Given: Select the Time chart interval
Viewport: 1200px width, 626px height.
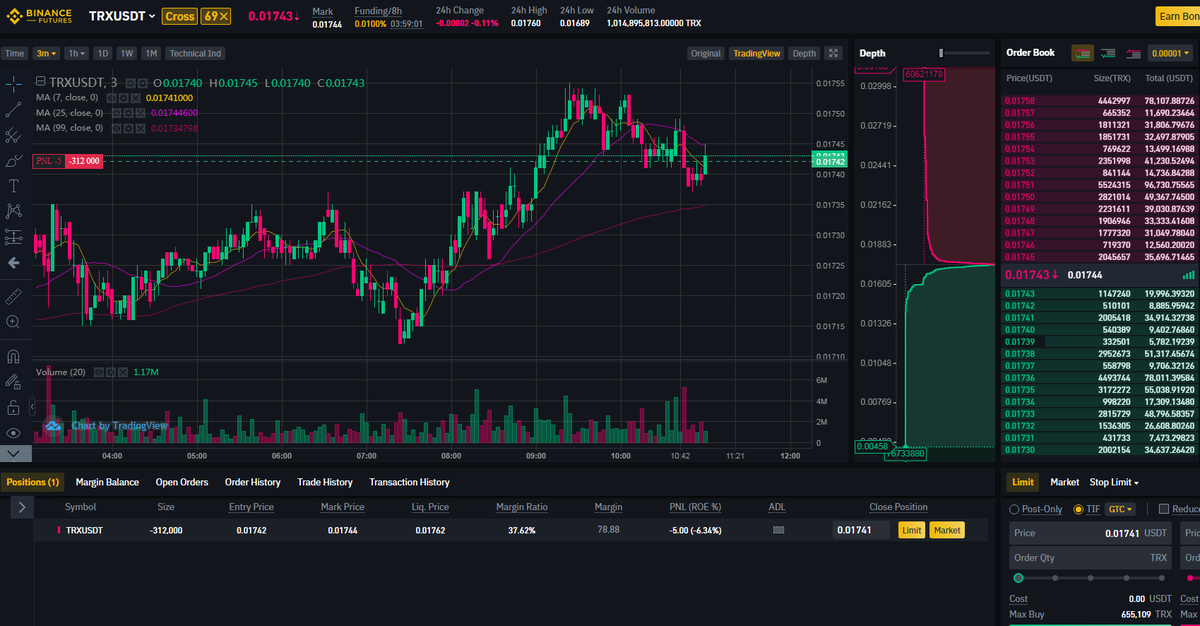Looking at the screenshot, I should coord(15,53).
